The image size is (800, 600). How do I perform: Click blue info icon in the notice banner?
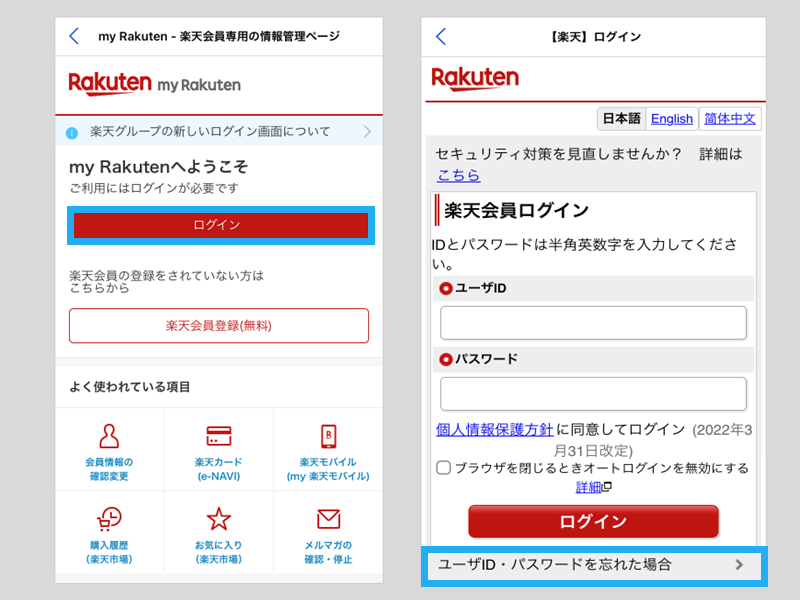point(72,133)
